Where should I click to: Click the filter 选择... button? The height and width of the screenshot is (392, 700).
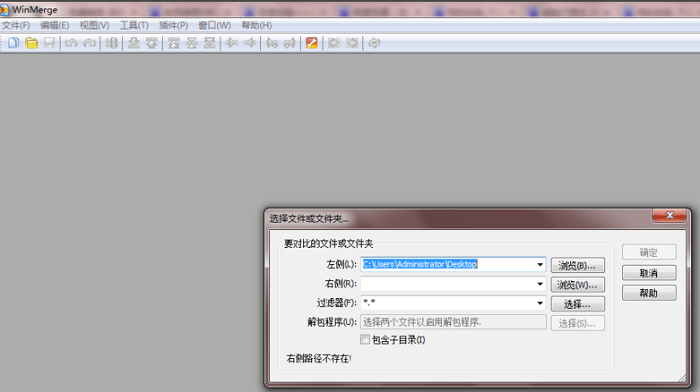[x=577, y=304]
